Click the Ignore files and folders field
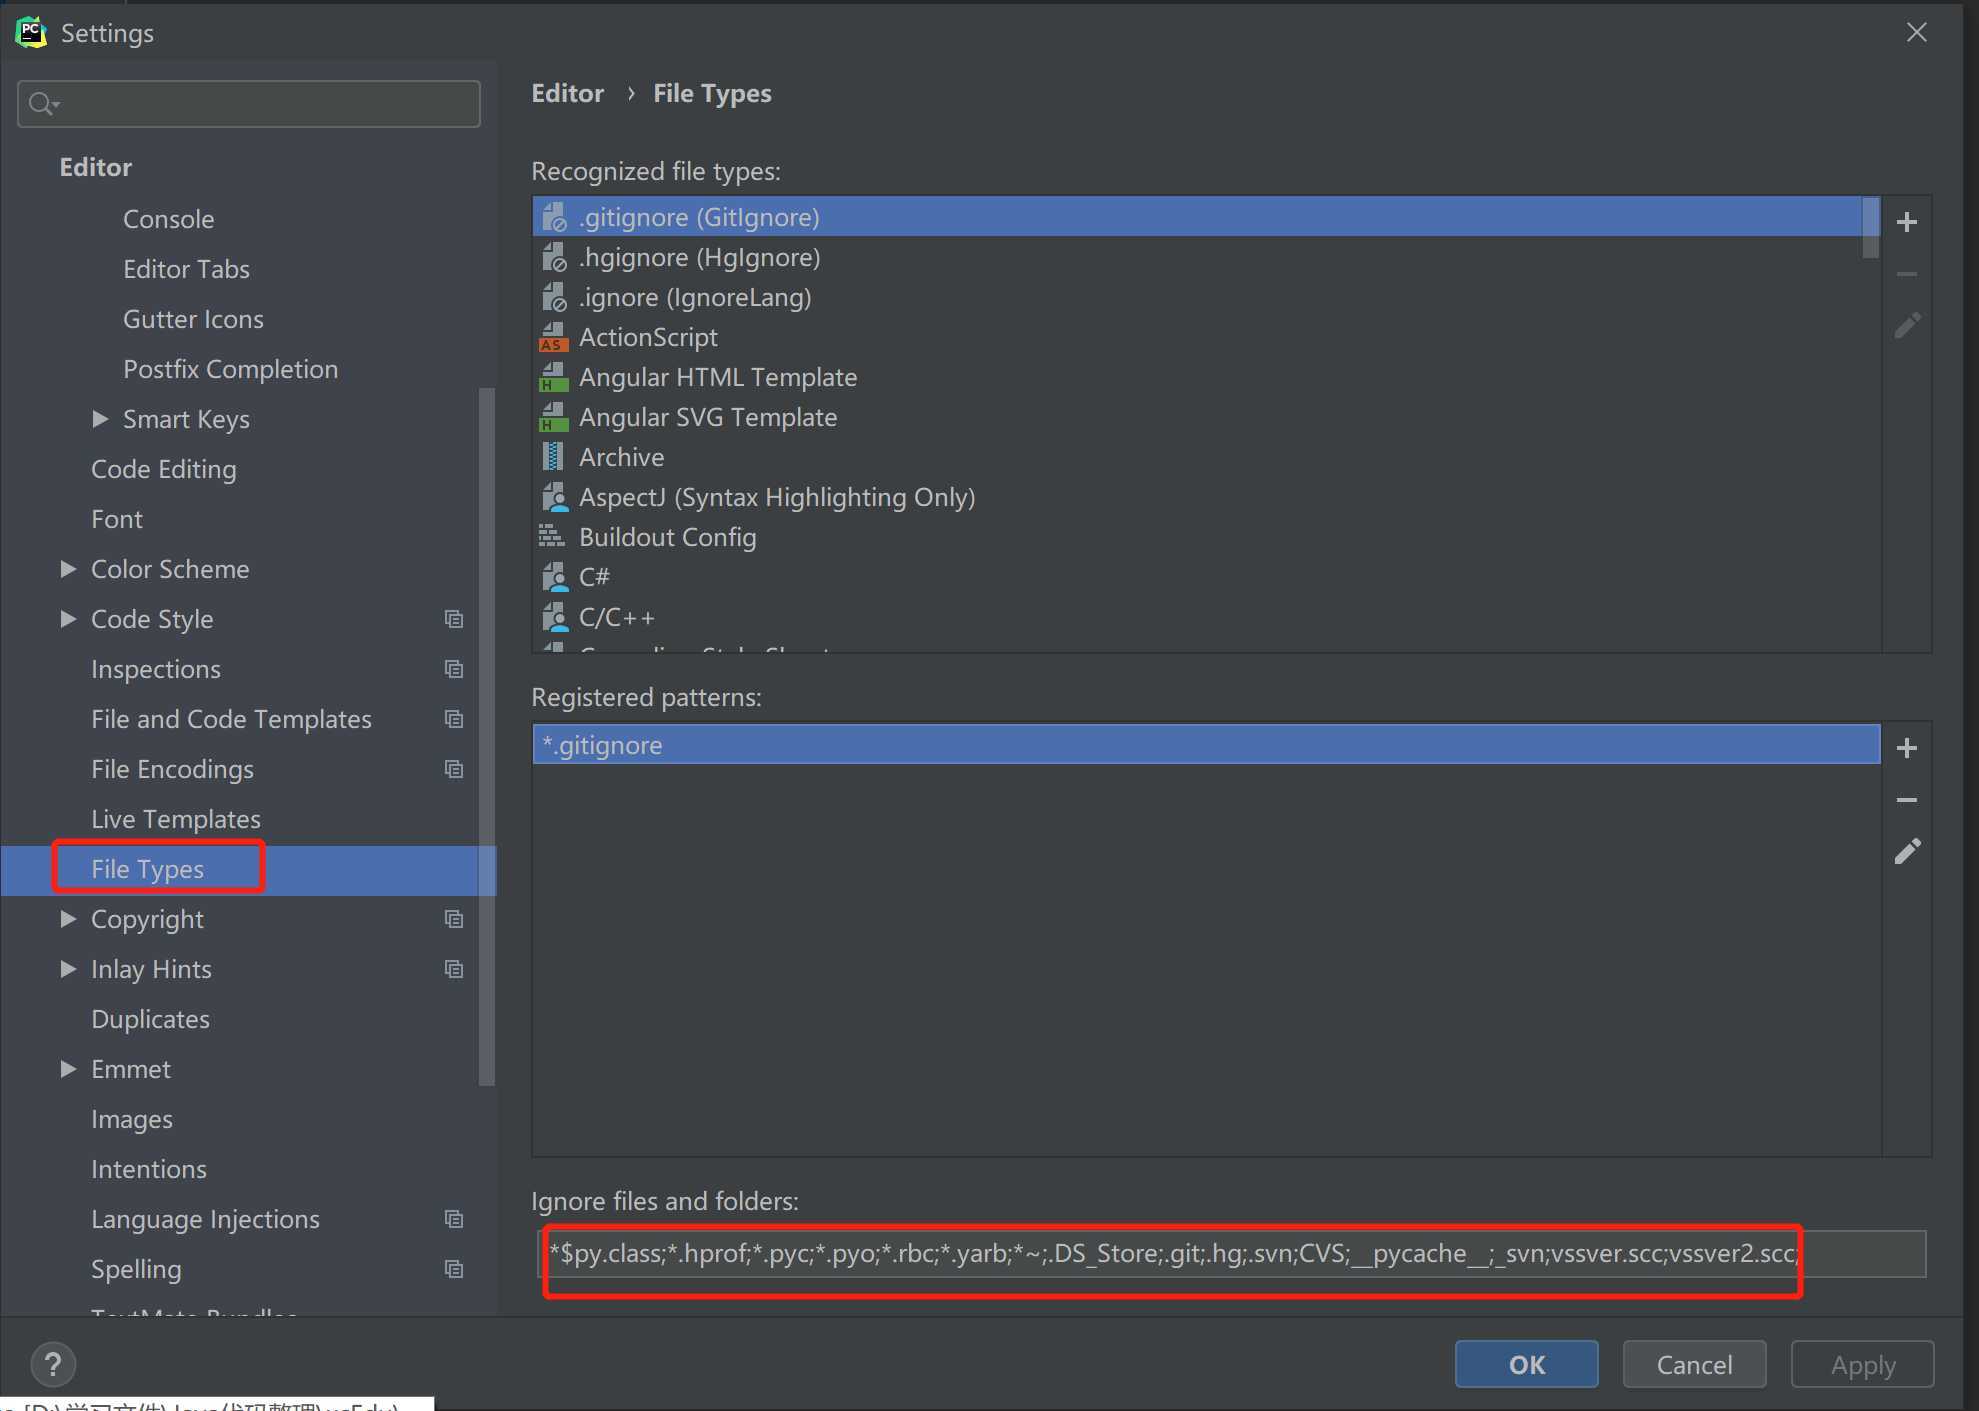 click(1232, 1254)
